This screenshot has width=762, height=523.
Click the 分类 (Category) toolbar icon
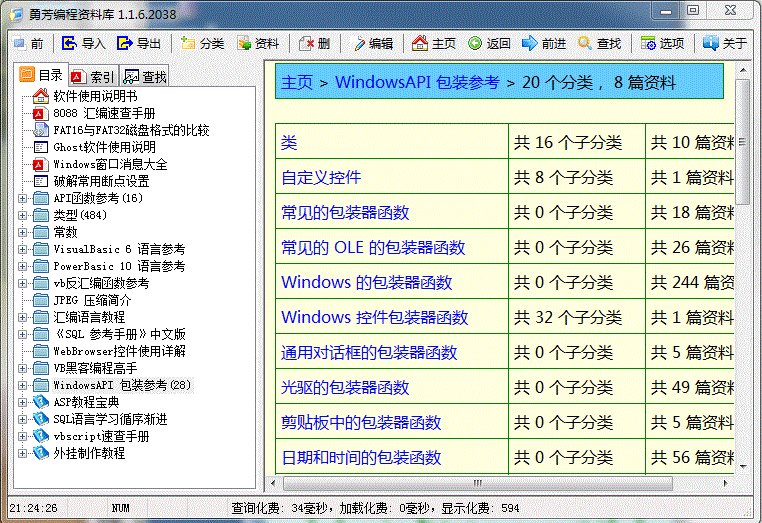188,43
